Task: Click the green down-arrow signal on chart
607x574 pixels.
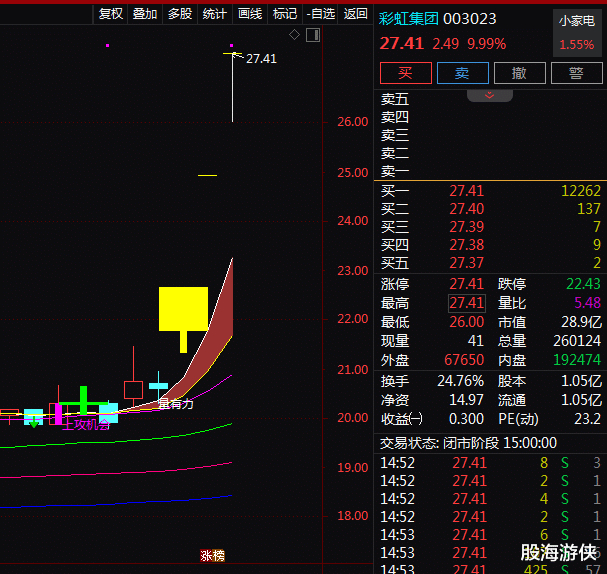Action: pos(34,422)
